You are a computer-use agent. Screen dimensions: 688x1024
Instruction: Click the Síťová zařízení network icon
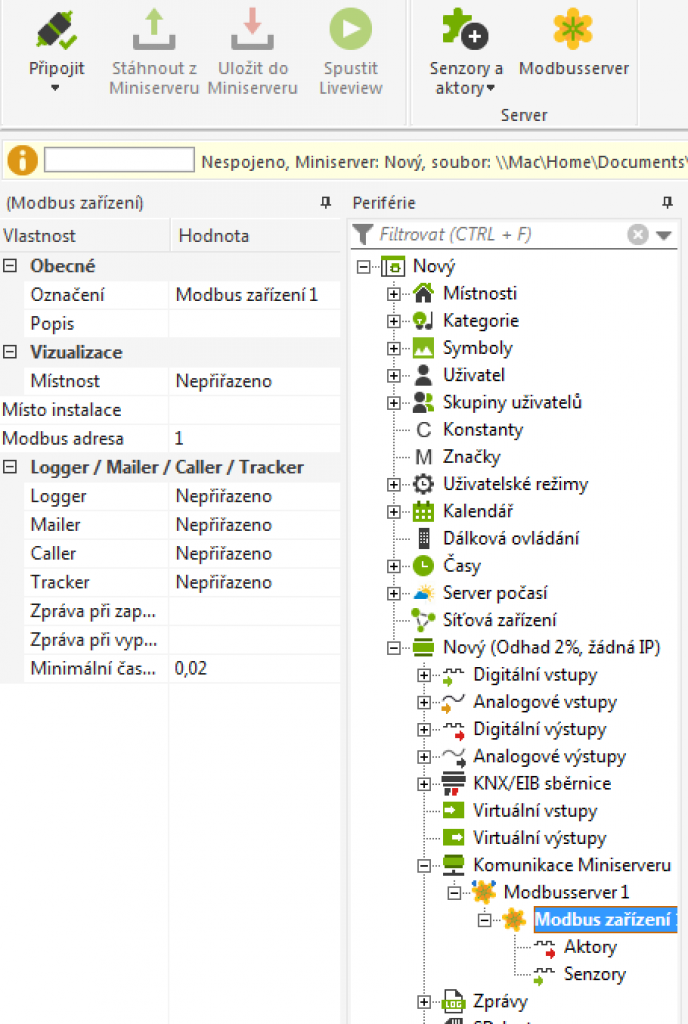click(x=423, y=620)
